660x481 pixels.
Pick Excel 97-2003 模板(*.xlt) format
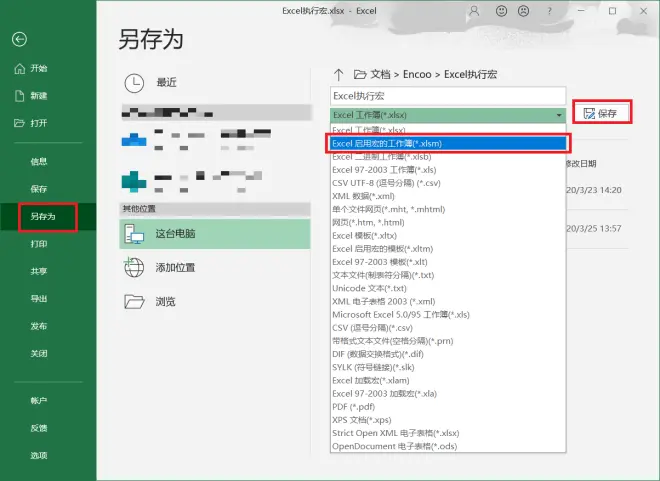(448, 262)
